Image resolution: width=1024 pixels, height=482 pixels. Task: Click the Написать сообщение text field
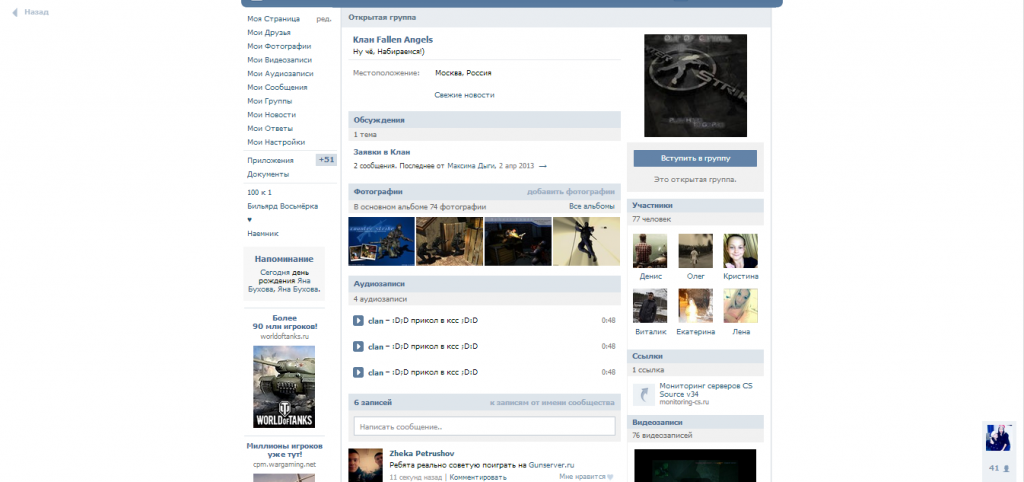[x=484, y=426]
